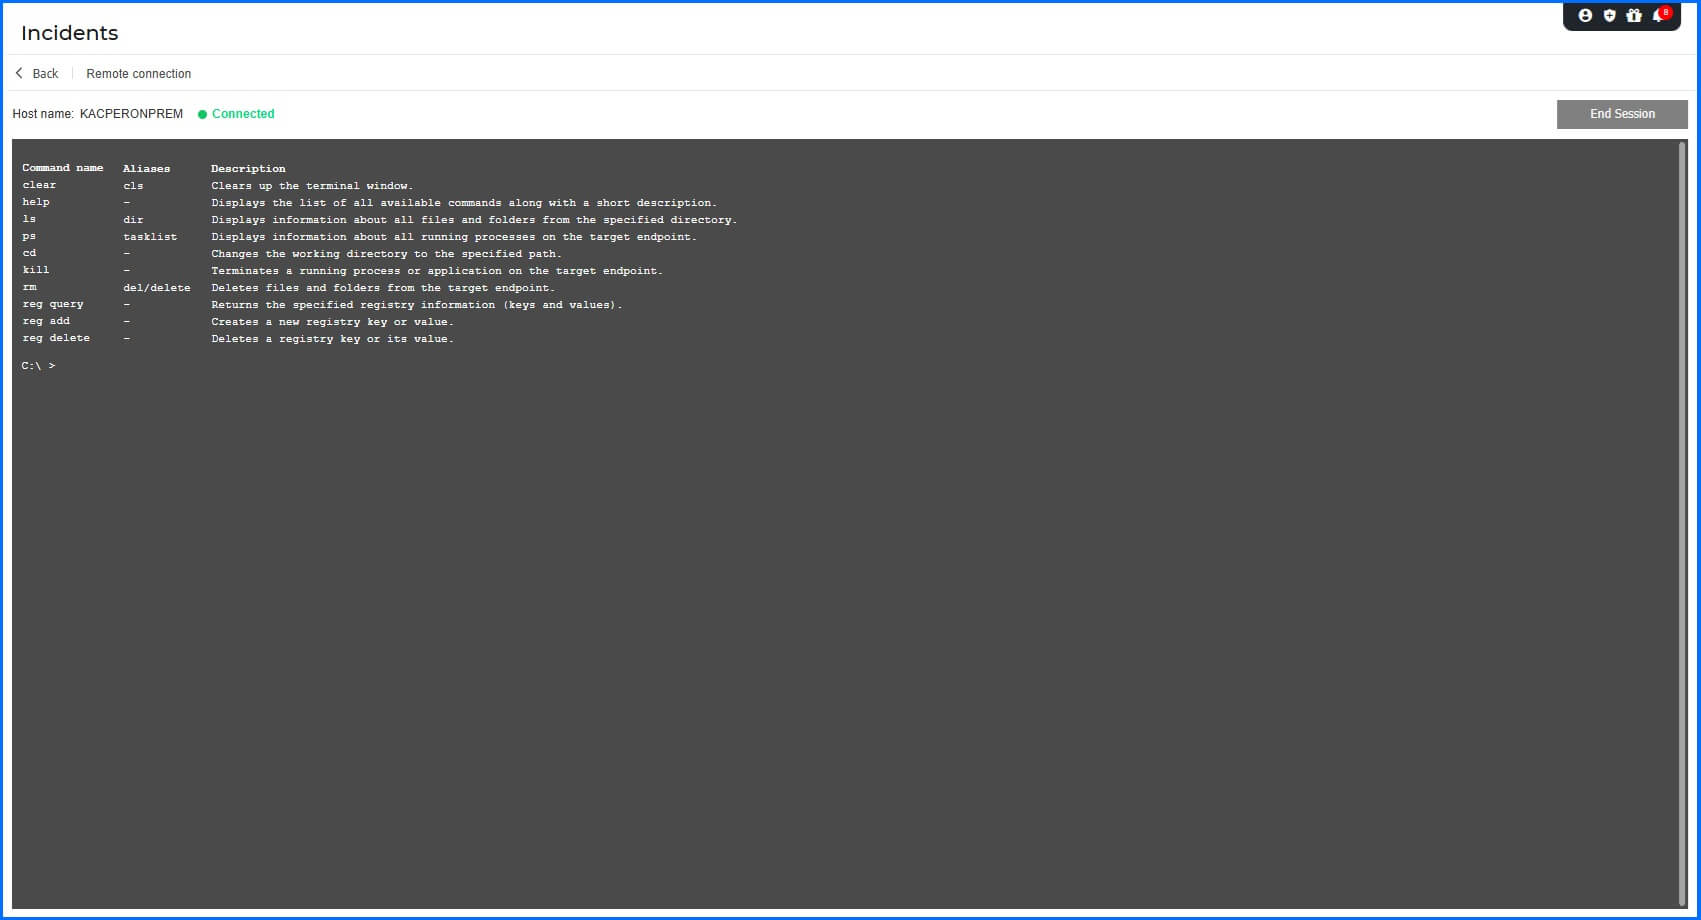
Task: Click the Description column header
Action: [x=248, y=169]
